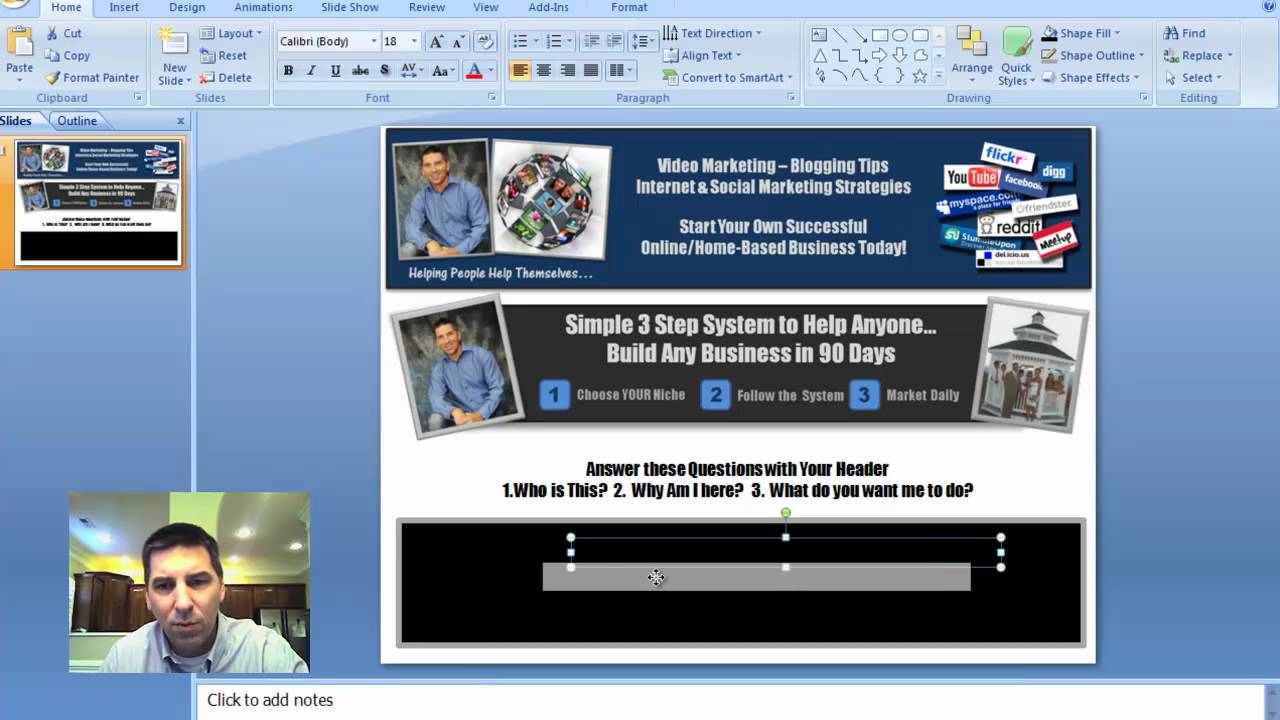Image resolution: width=1280 pixels, height=720 pixels.
Task: Click the Copy icon
Action: [52, 55]
